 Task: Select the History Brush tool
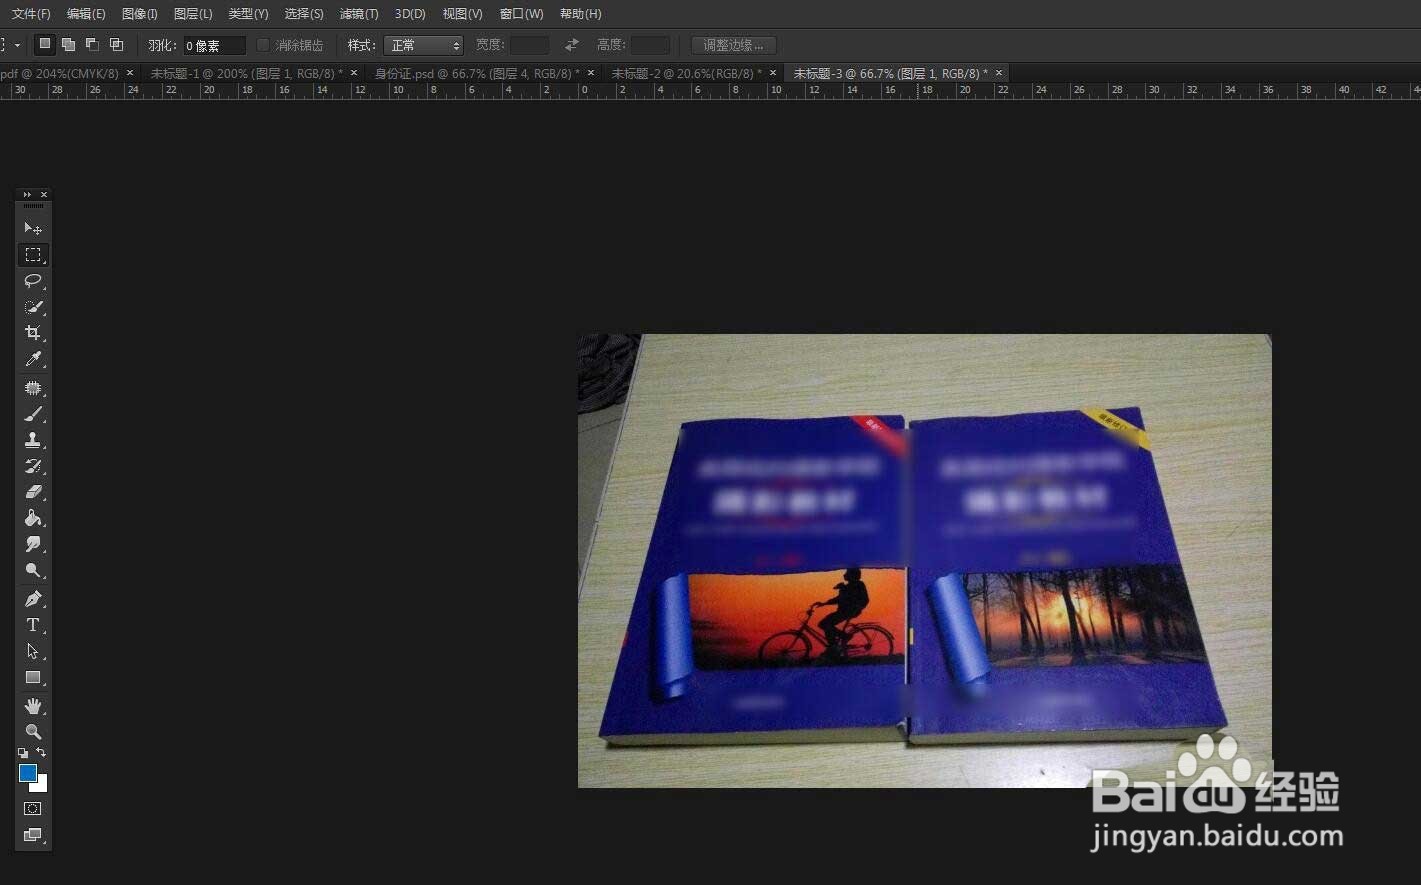coord(33,466)
